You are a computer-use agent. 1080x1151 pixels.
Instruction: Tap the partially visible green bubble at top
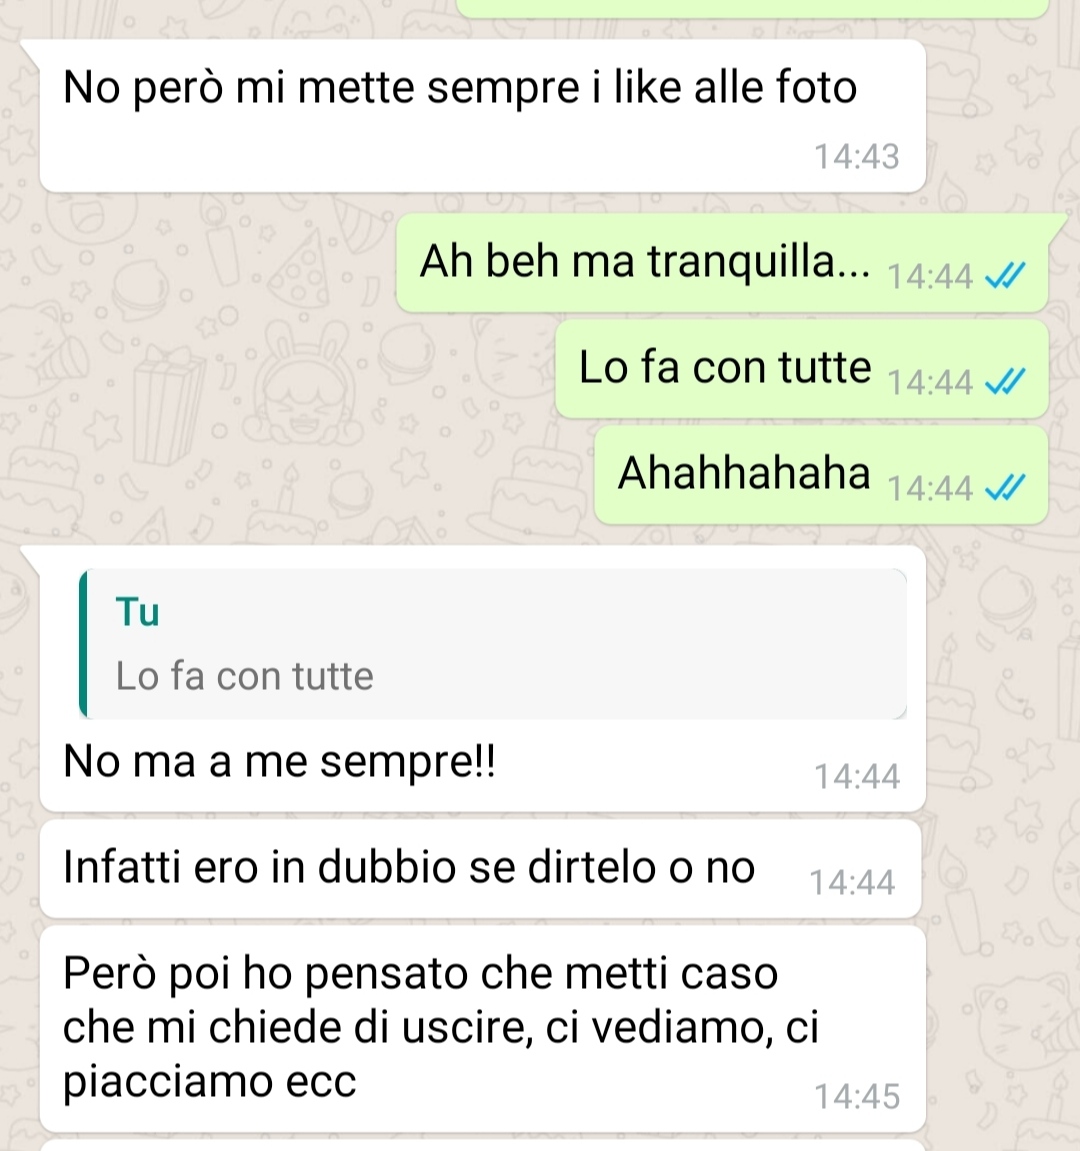752,8
